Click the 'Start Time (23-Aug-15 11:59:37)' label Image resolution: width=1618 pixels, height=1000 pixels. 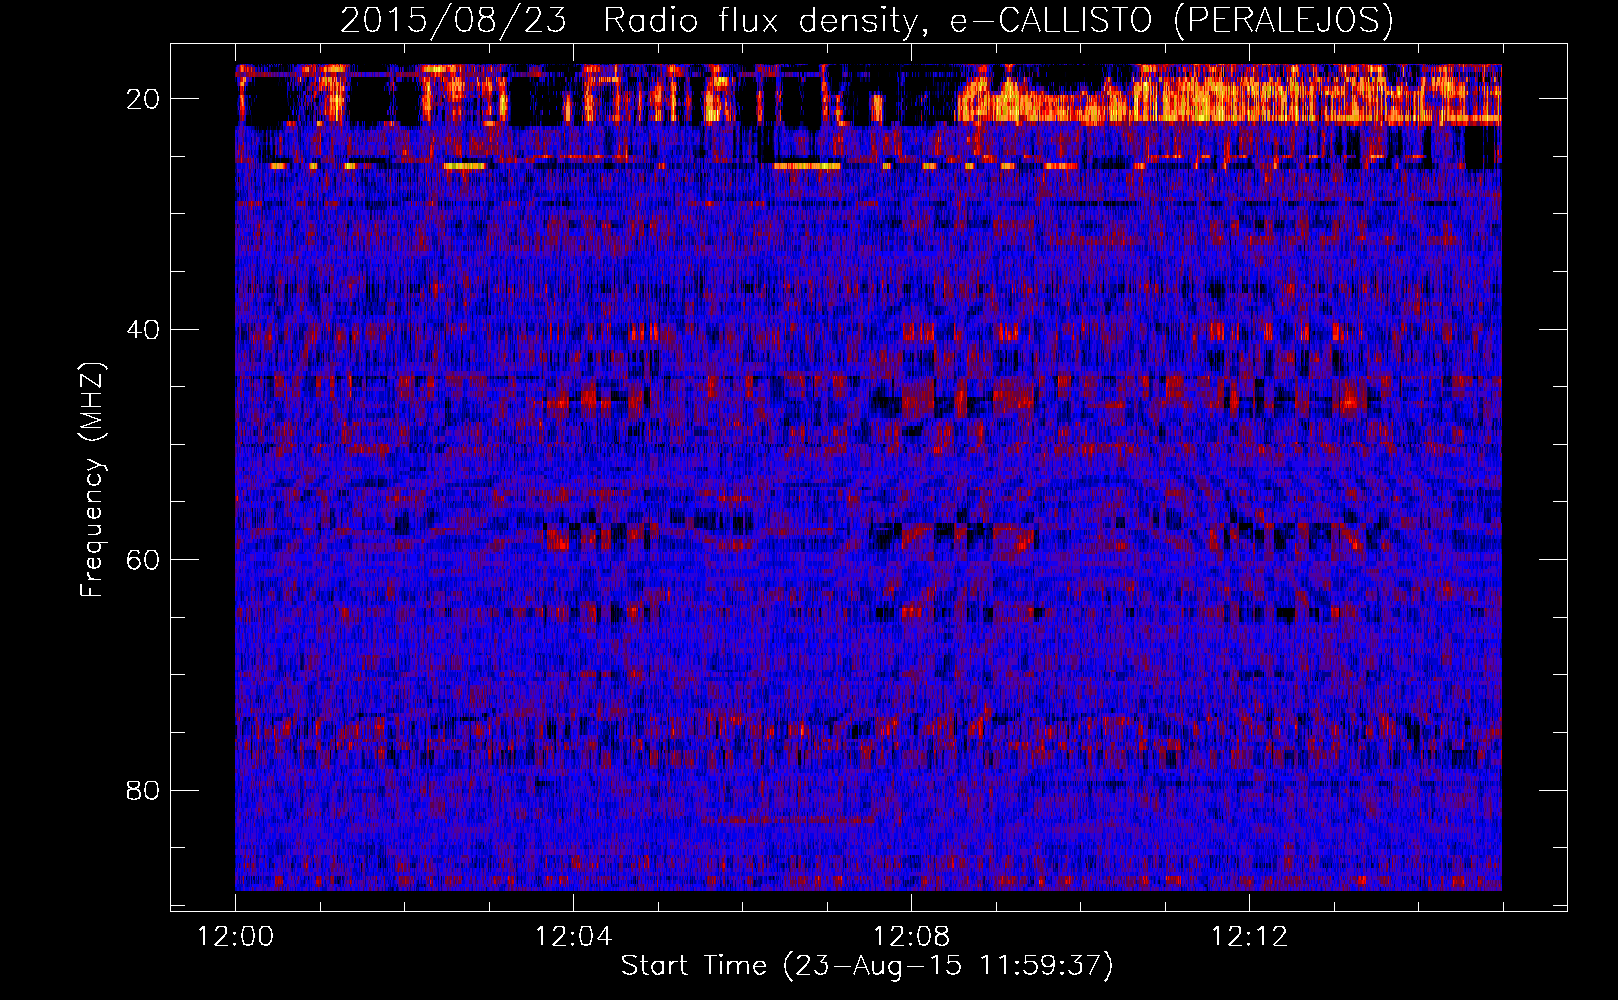coord(867,966)
